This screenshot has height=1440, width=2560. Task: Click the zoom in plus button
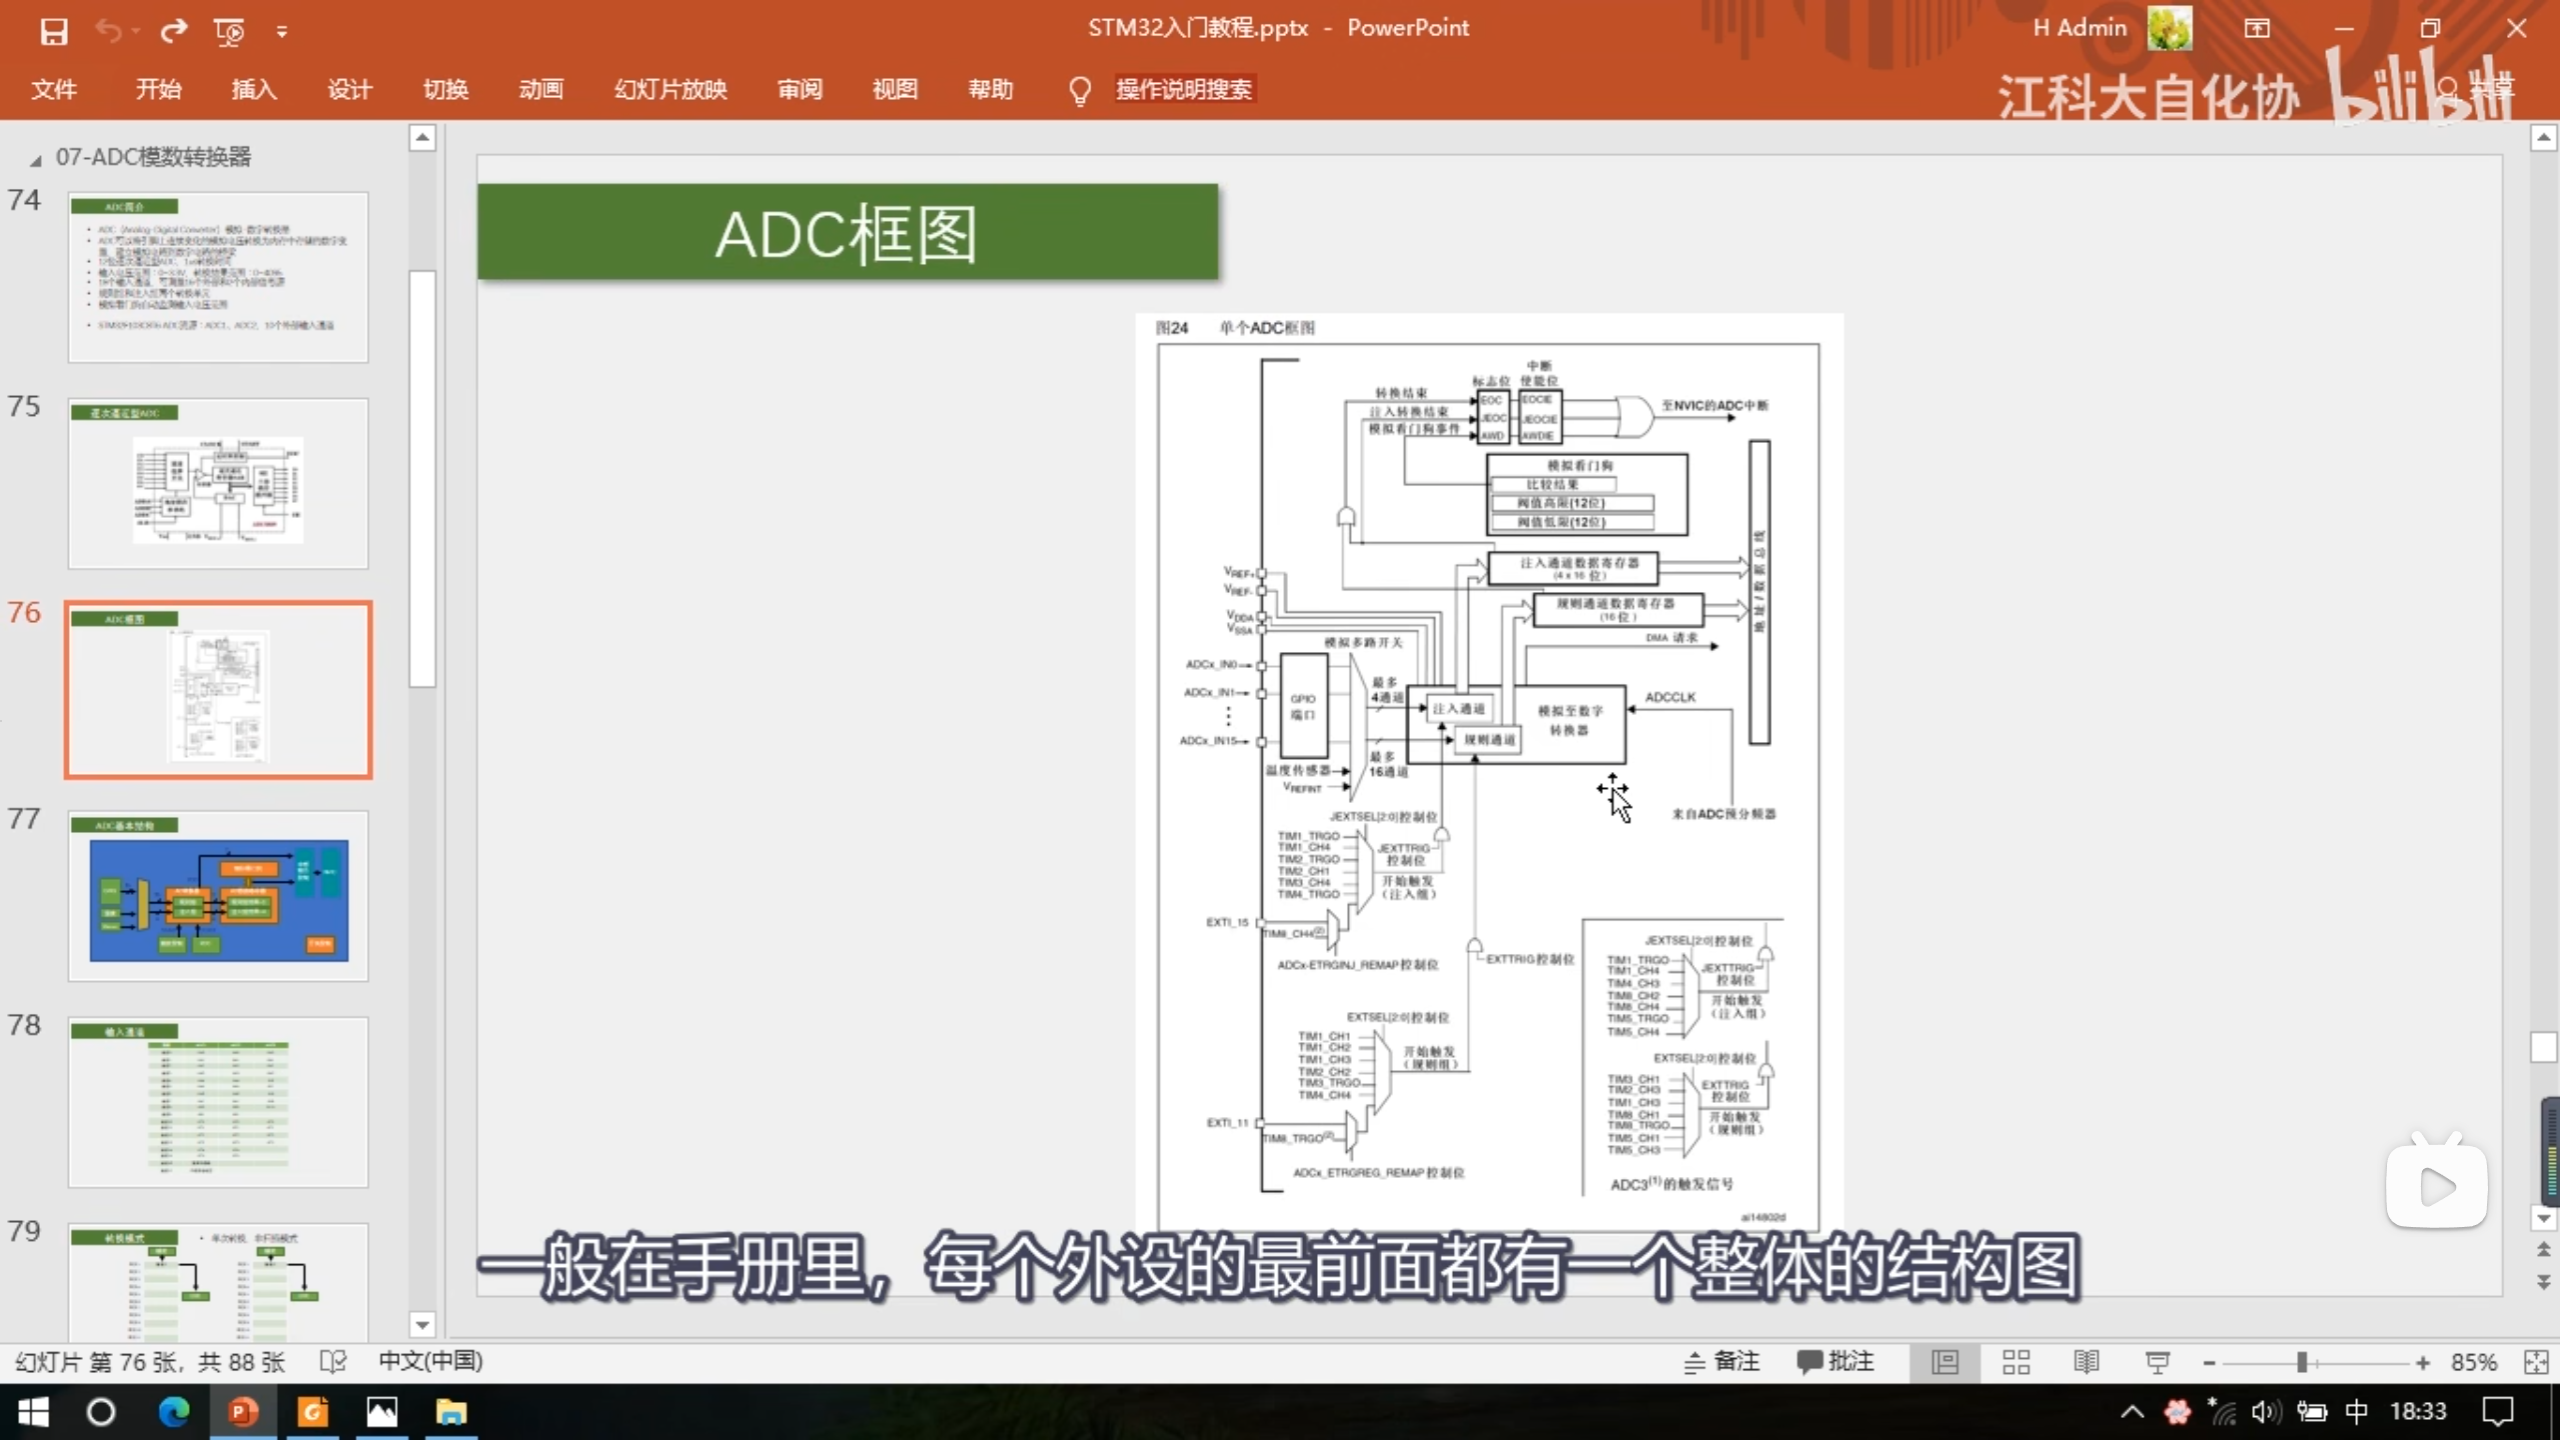pos(2422,1363)
